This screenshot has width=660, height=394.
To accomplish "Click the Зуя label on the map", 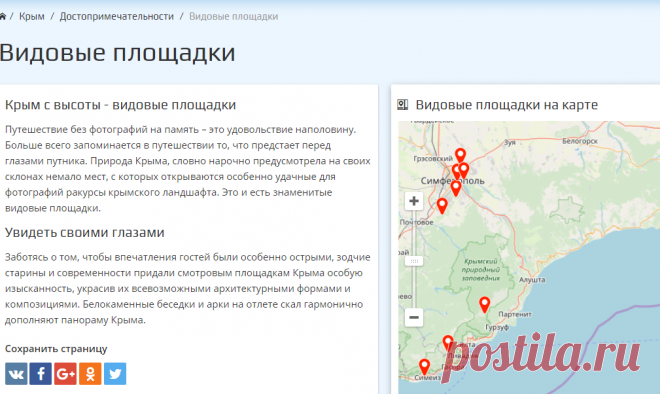I will (510, 142).
